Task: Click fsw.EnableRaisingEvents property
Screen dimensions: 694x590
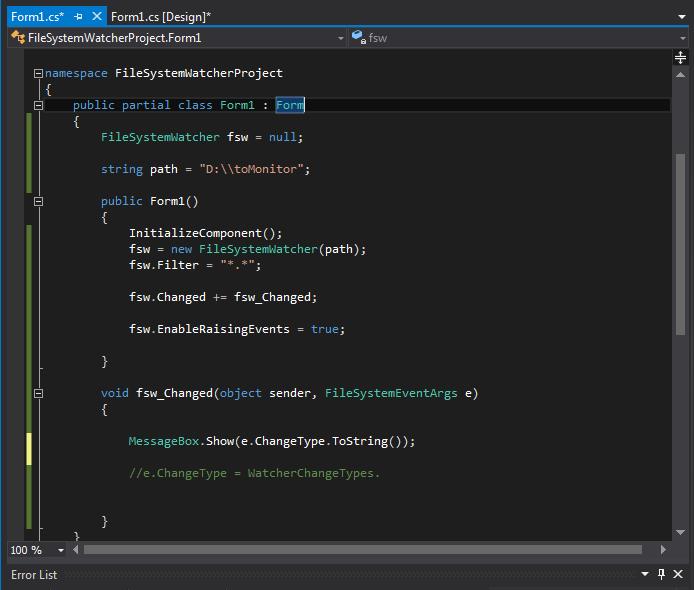Action: (x=209, y=329)
